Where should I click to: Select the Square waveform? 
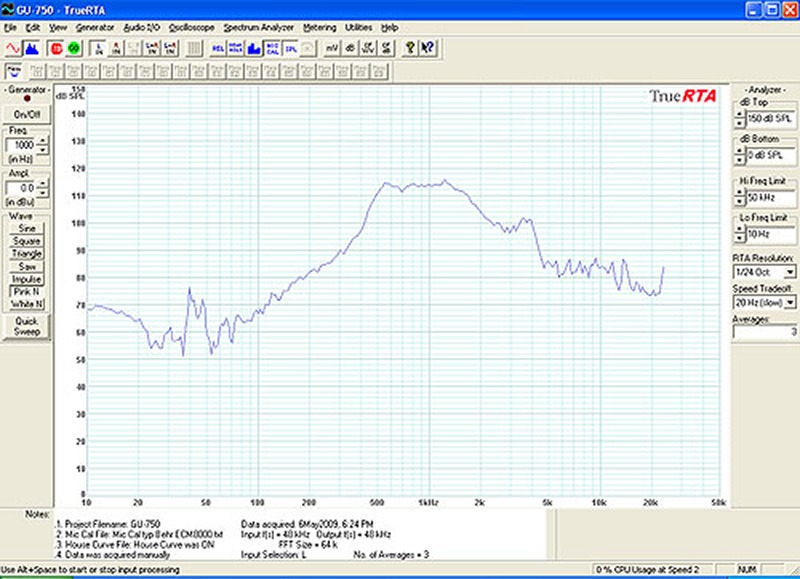27,241
